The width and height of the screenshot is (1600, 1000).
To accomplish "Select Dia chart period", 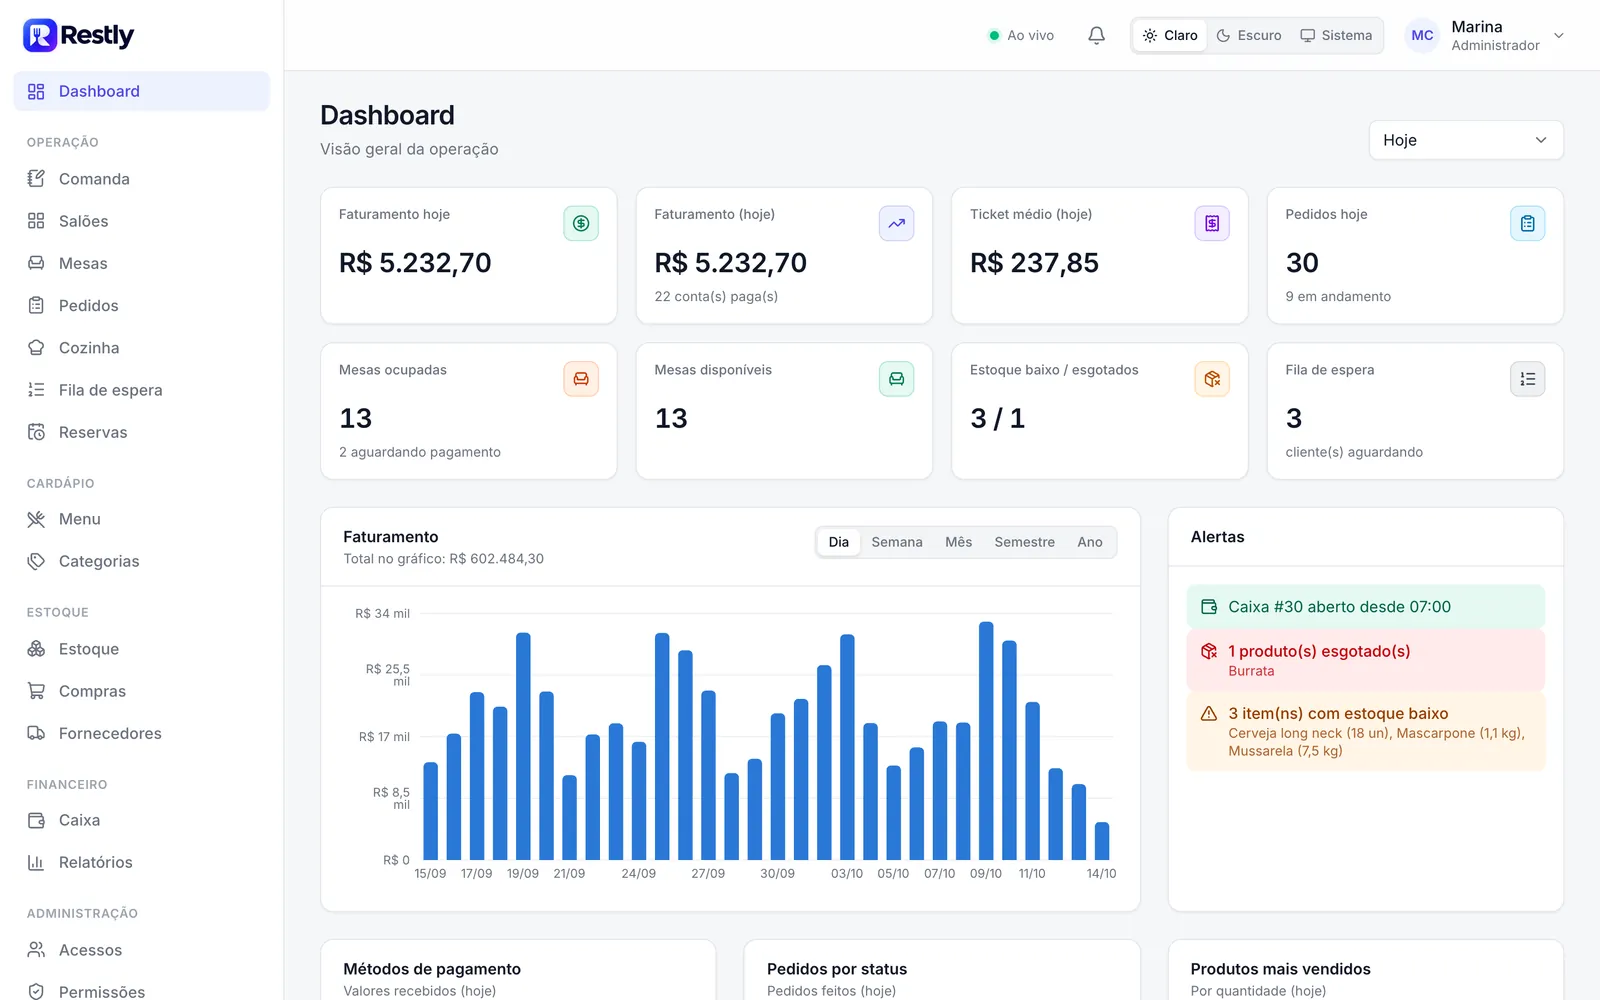I will pyautogui.click(x=838, y=542).
